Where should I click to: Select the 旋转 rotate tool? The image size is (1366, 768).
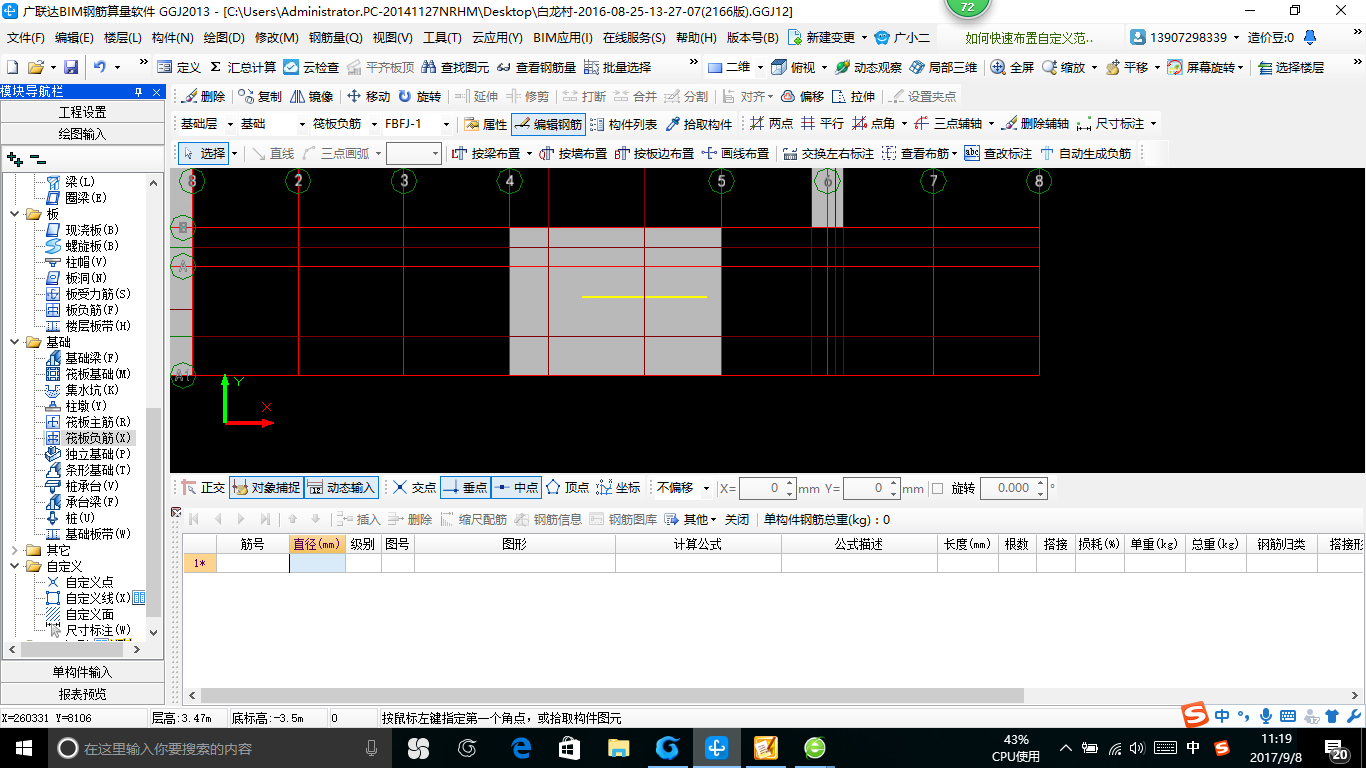click(x=419, y=97)
